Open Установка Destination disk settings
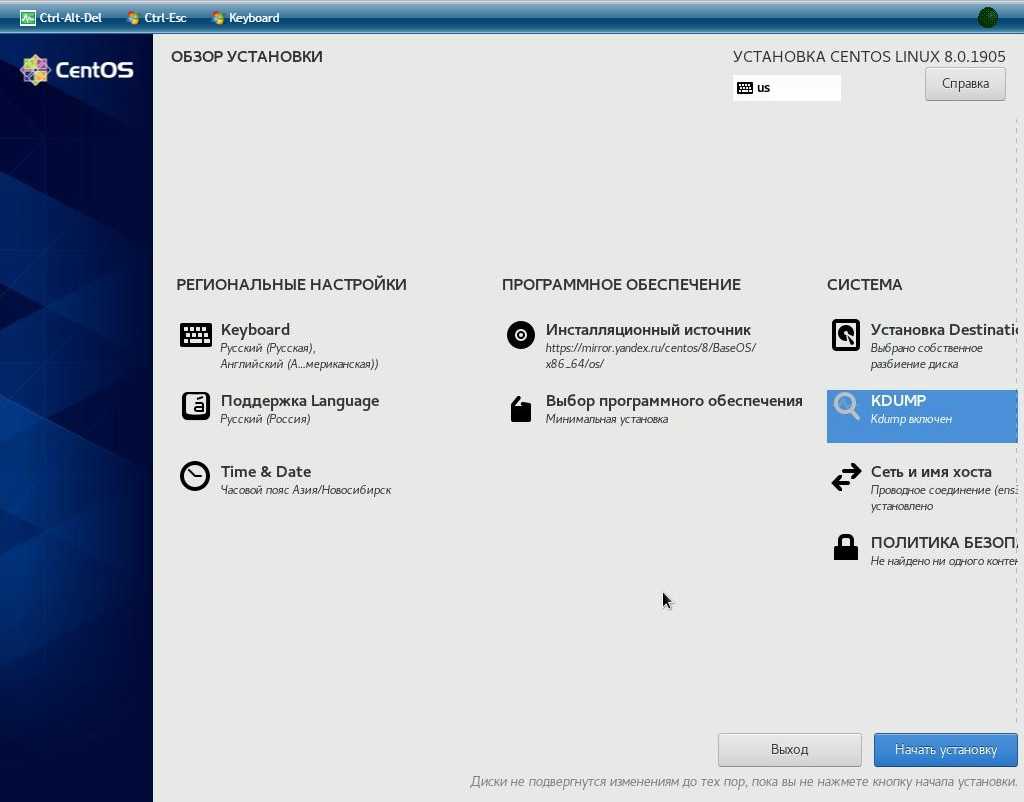This screenshot has width=1024, height=802. tap(922, 345)
